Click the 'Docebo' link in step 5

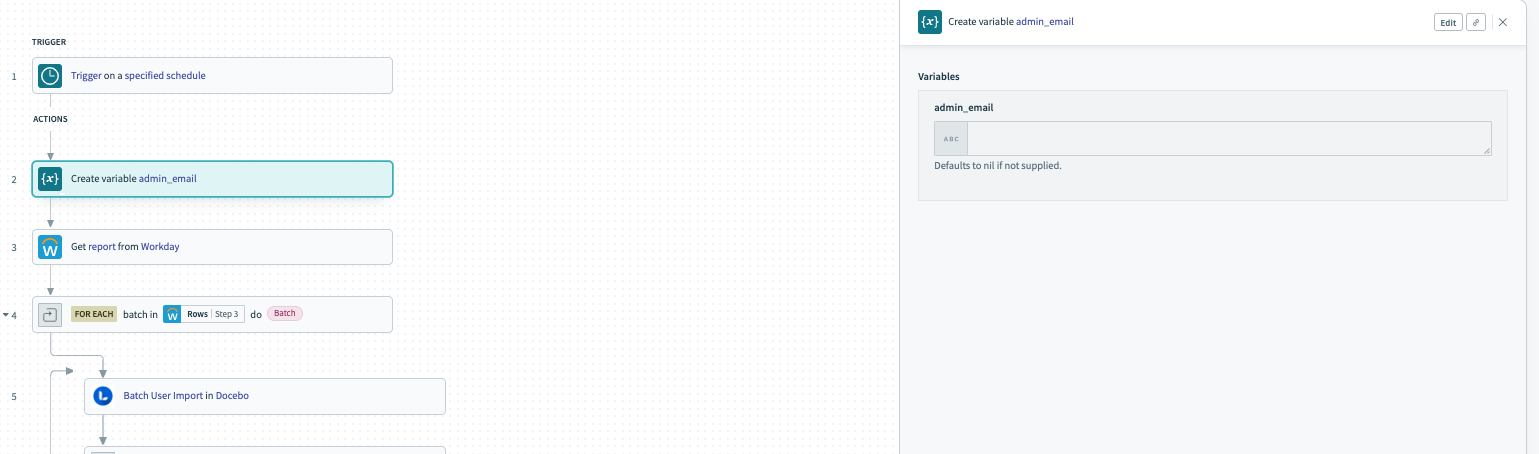point(232,396)
